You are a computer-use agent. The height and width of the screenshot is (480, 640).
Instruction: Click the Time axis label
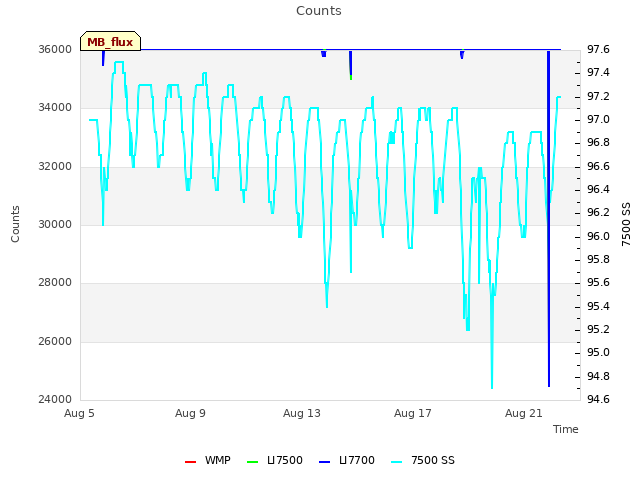coord(566,429)
